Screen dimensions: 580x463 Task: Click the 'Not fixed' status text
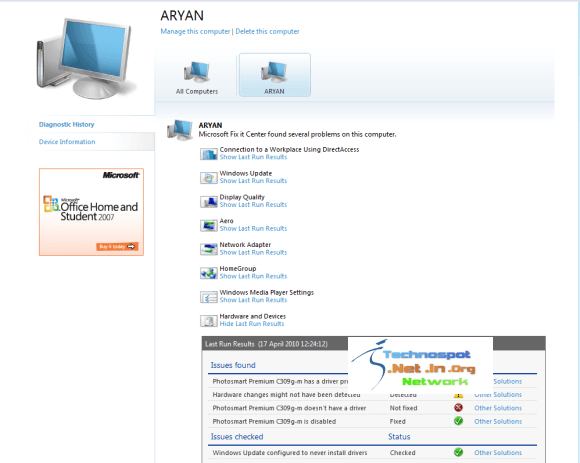tap(403, 408)
